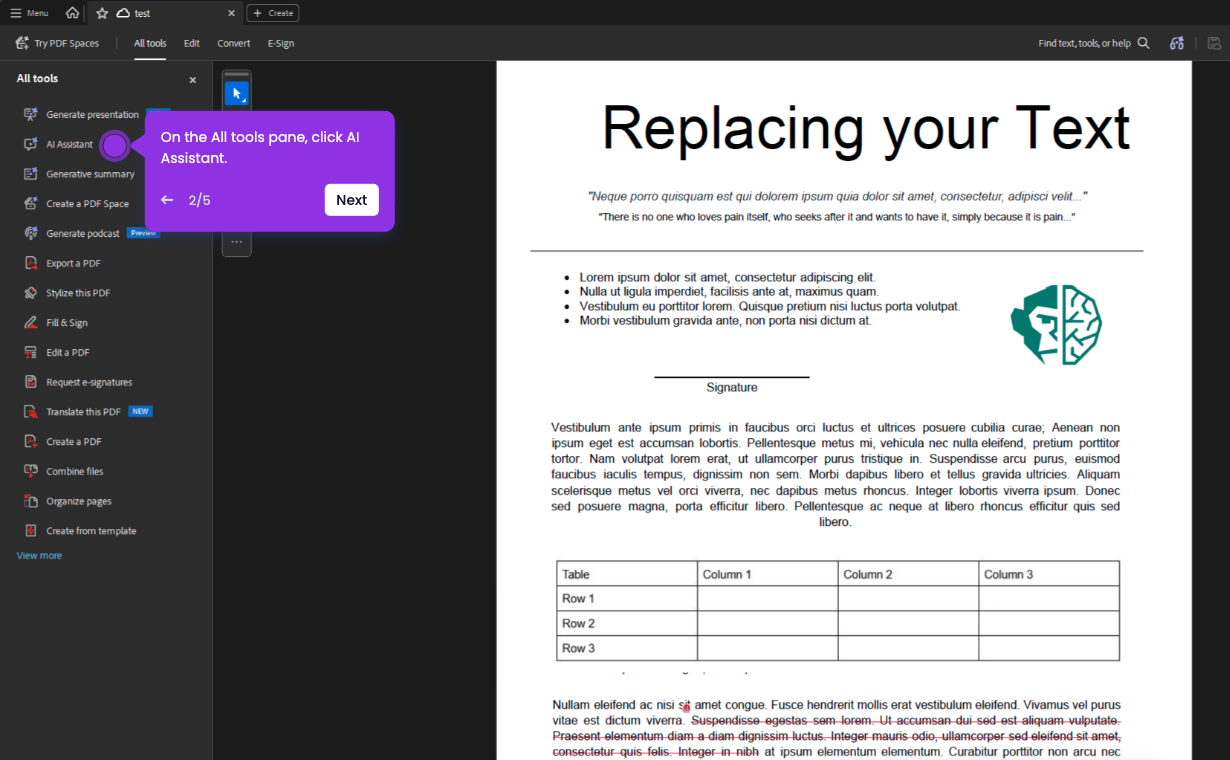Click the 'Signature' label in the document
Screen dimensions: 1230x760
tap(732, 387)
